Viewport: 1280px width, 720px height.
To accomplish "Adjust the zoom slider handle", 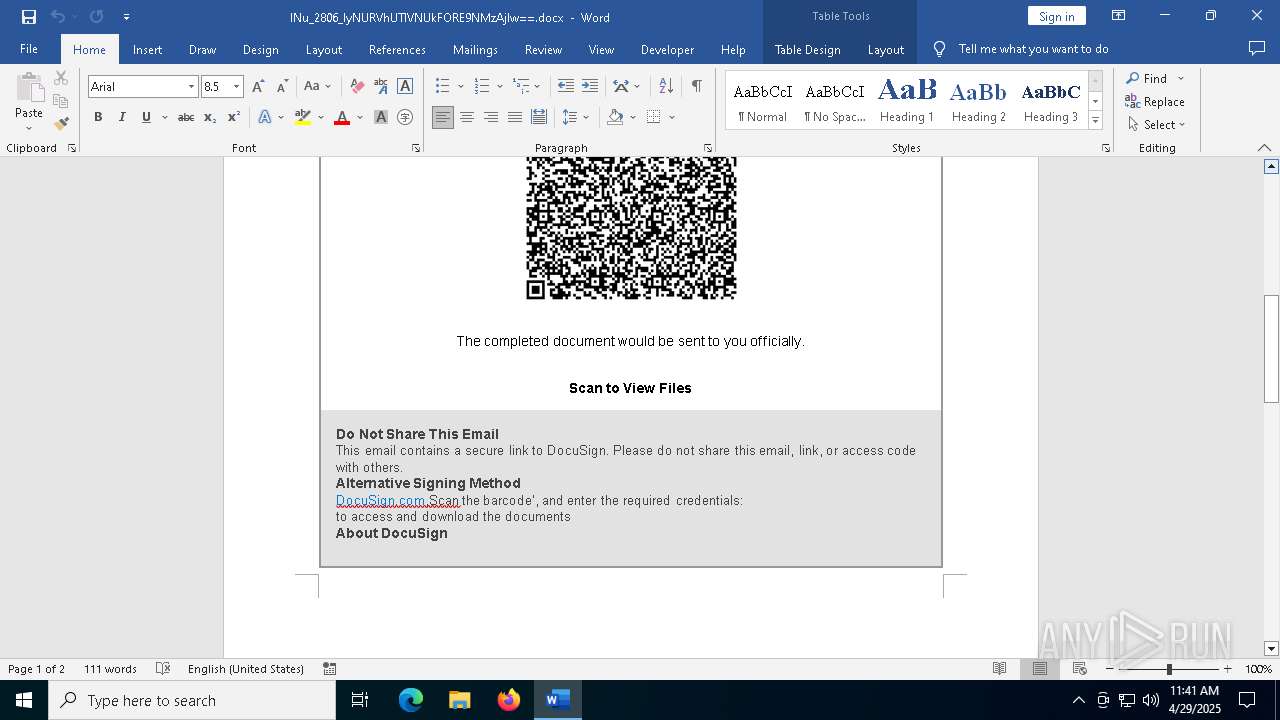I will point(1169,669).
